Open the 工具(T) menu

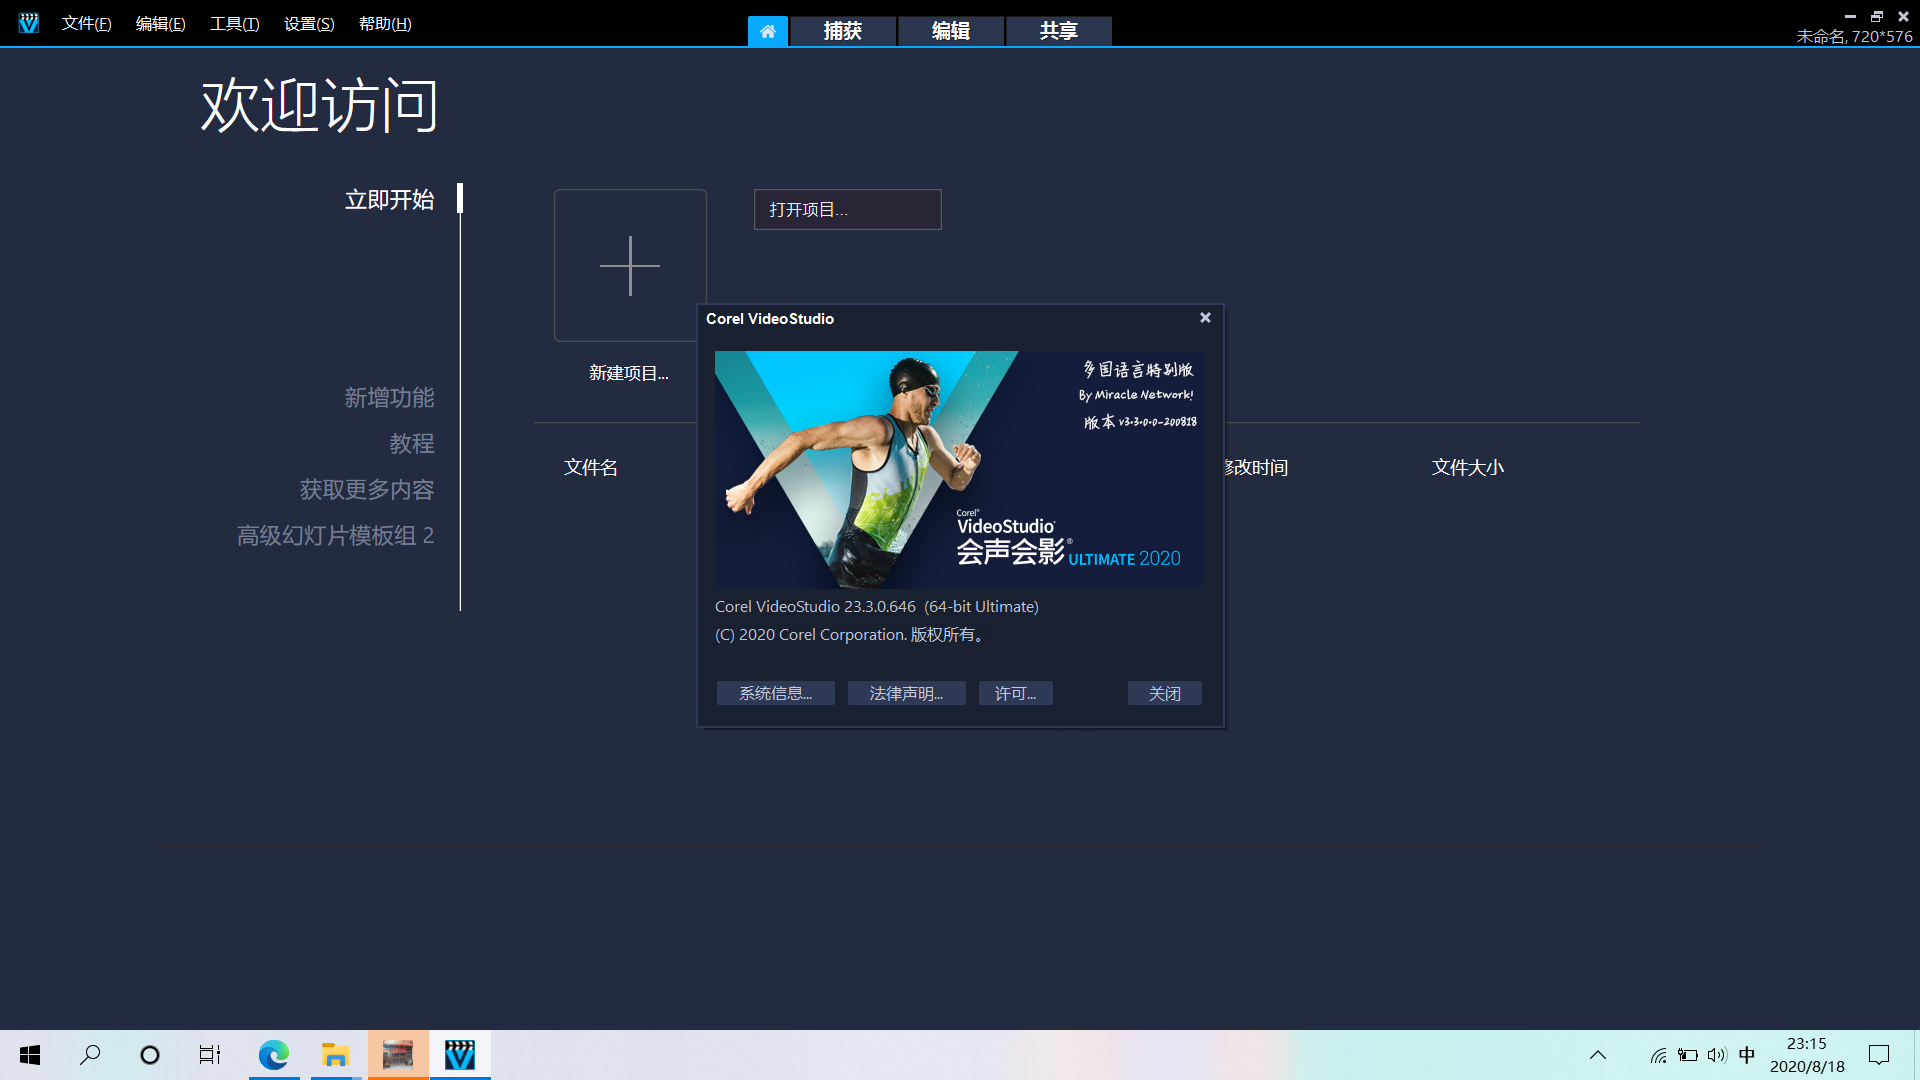pos(234,24)
